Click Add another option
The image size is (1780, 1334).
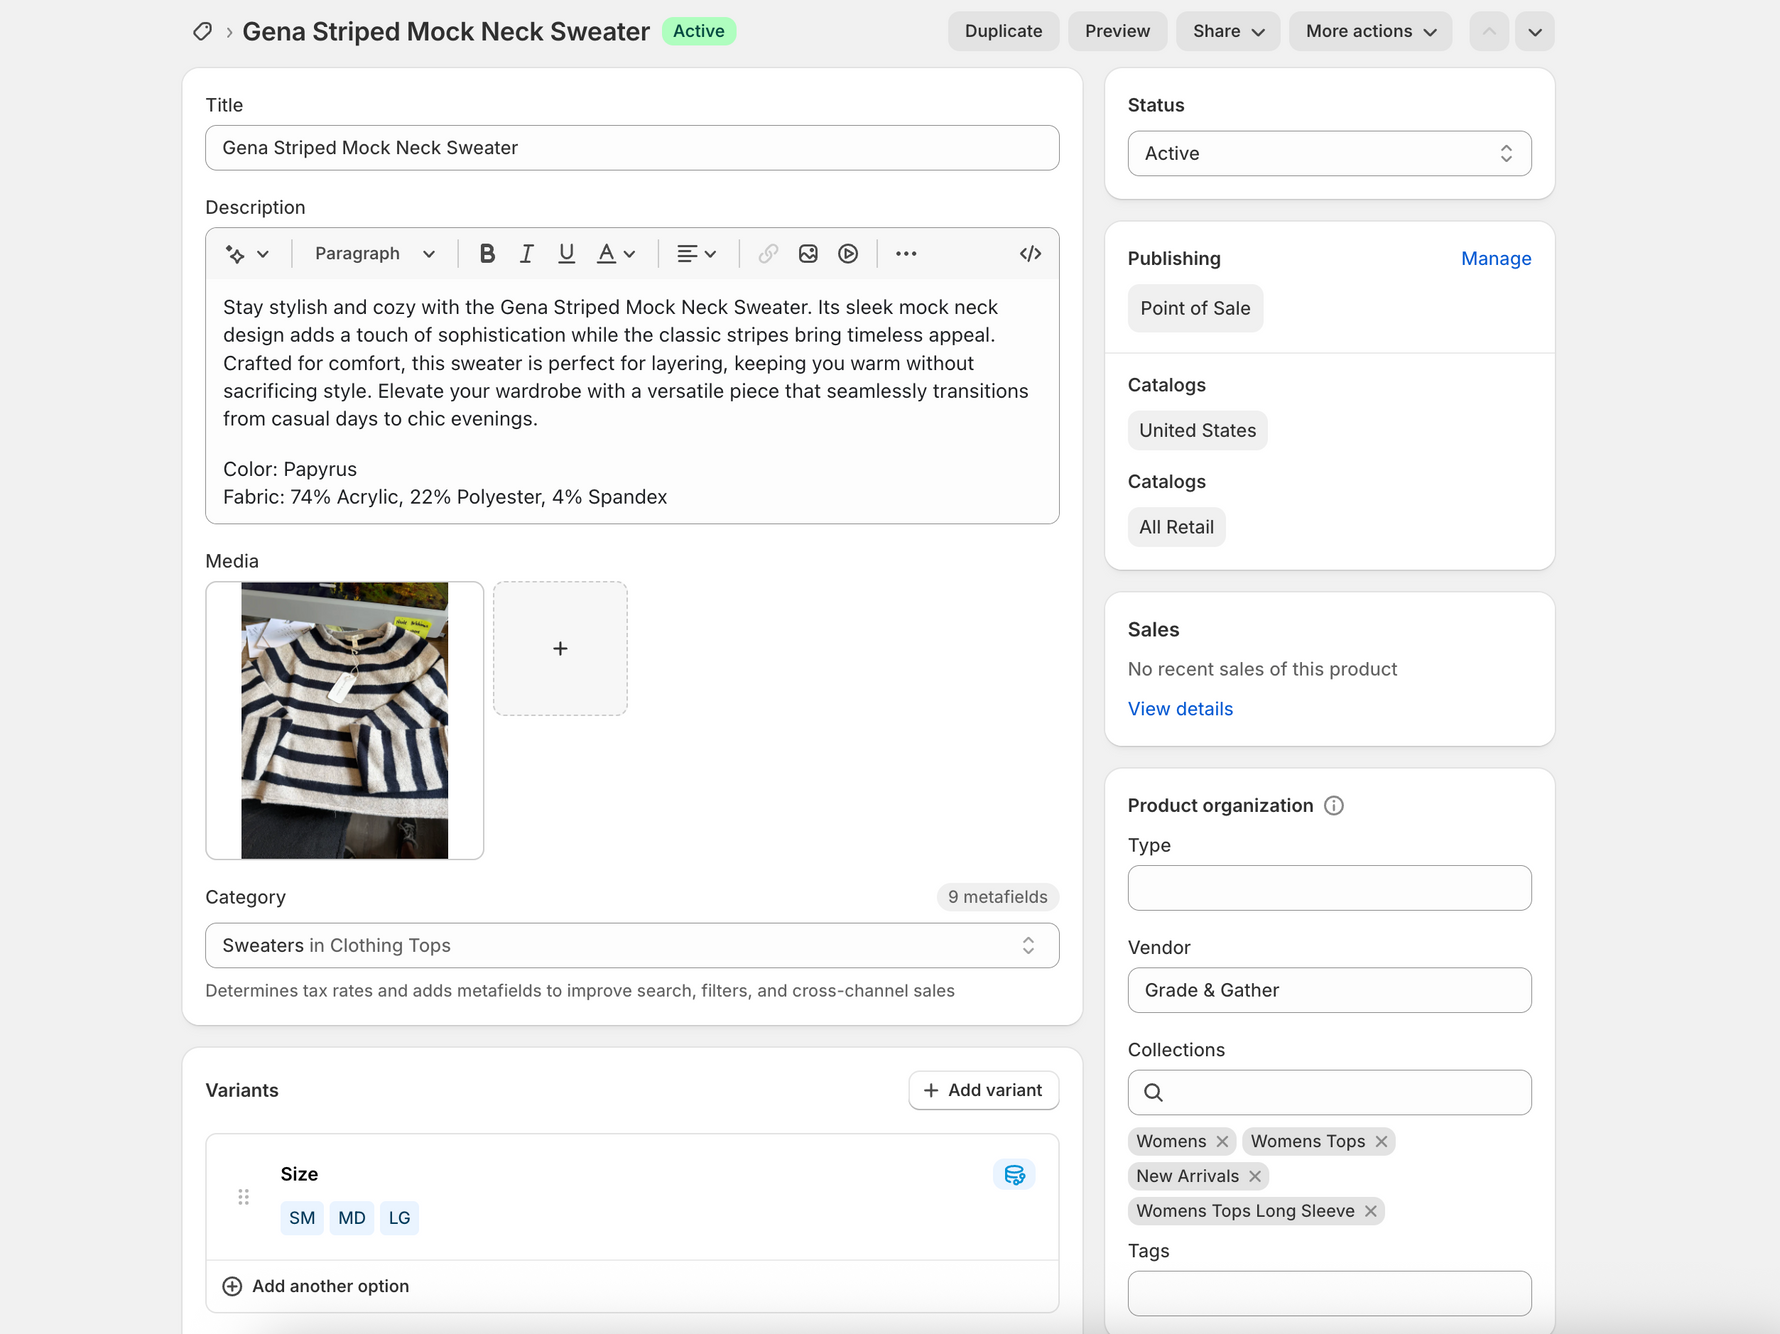(316, 1287)
